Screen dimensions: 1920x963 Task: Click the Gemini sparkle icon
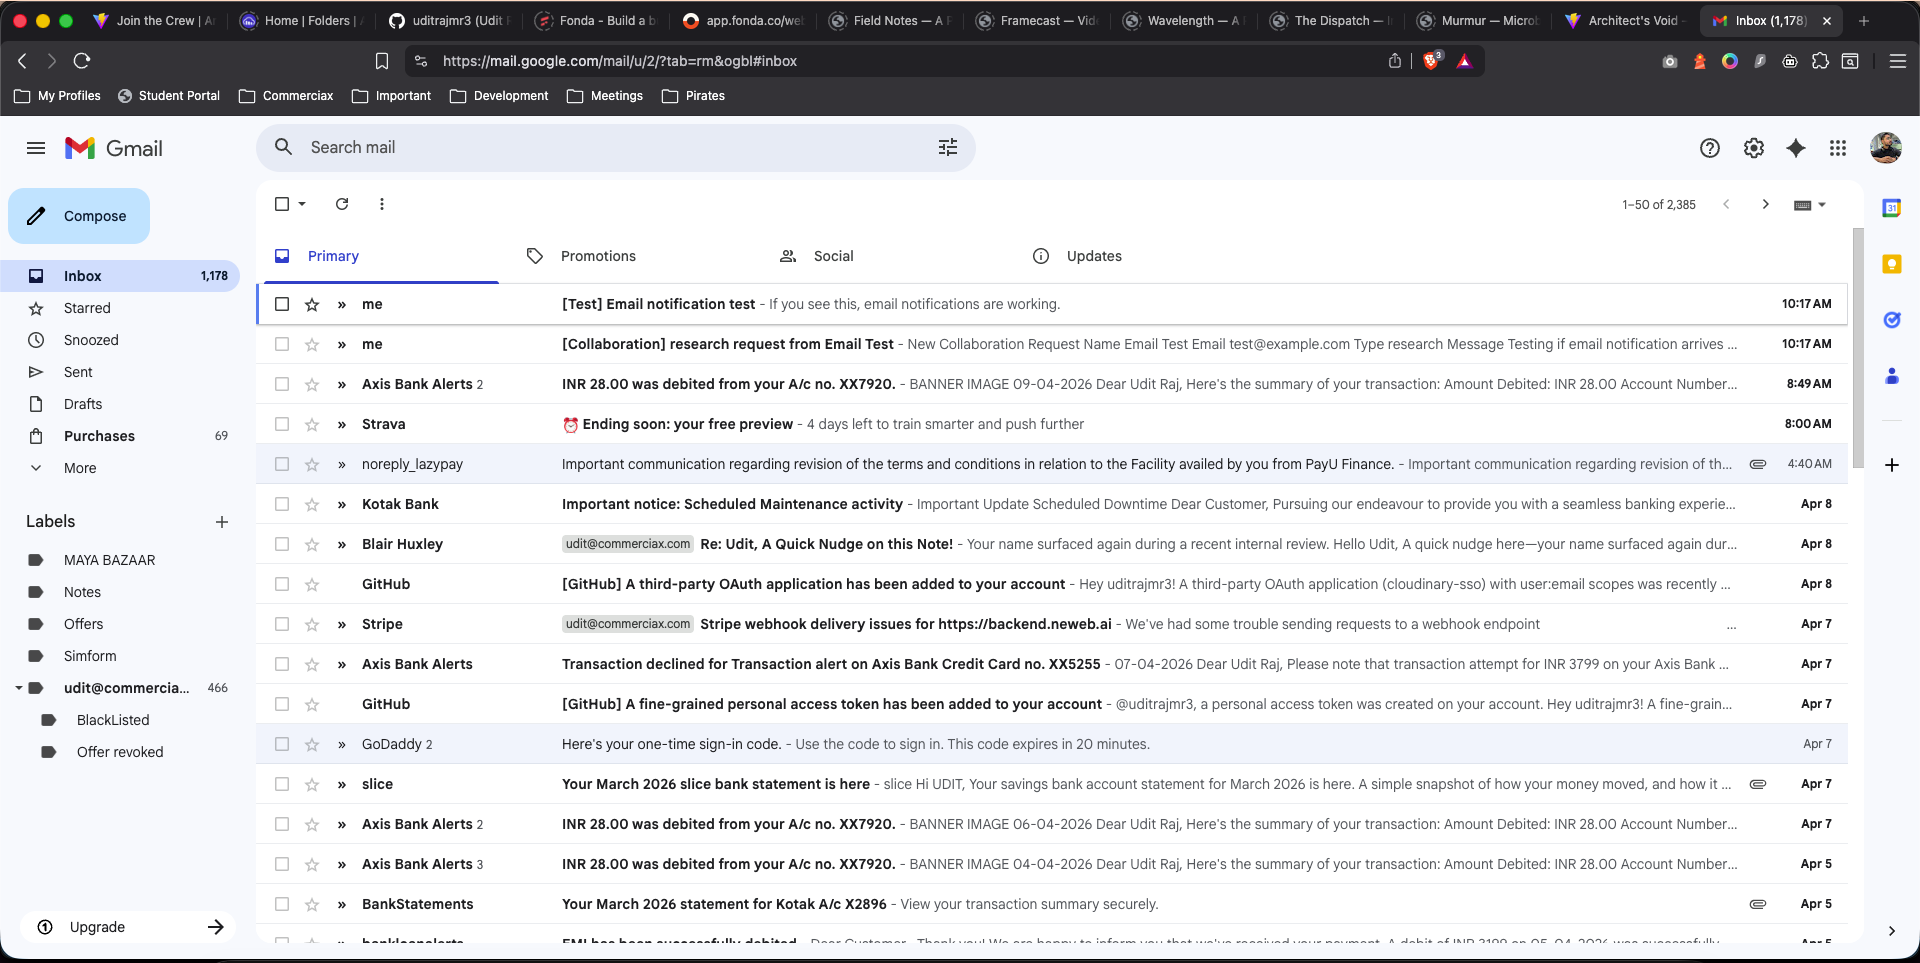point(1796,148)
